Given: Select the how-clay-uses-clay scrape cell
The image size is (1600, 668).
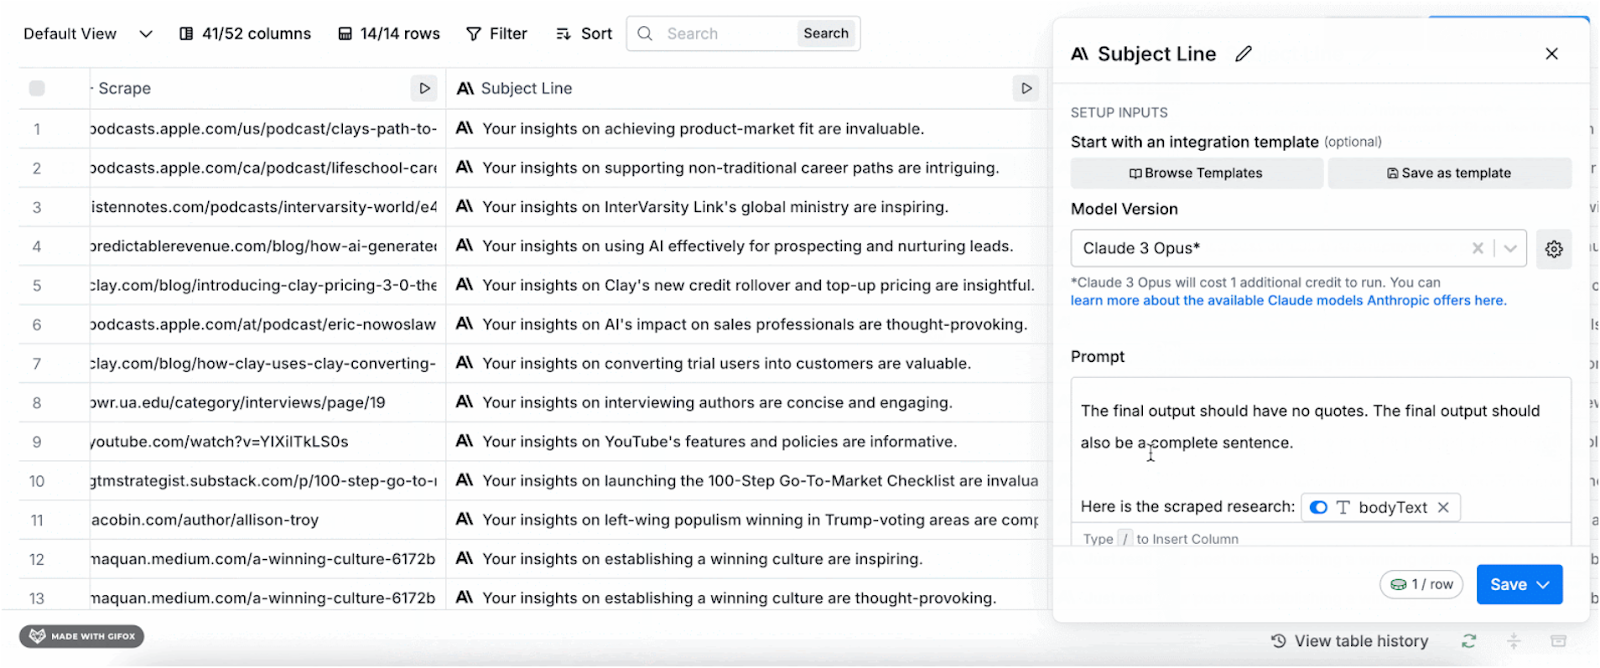Looking at the screenshot, I should (x=267, y=363).
